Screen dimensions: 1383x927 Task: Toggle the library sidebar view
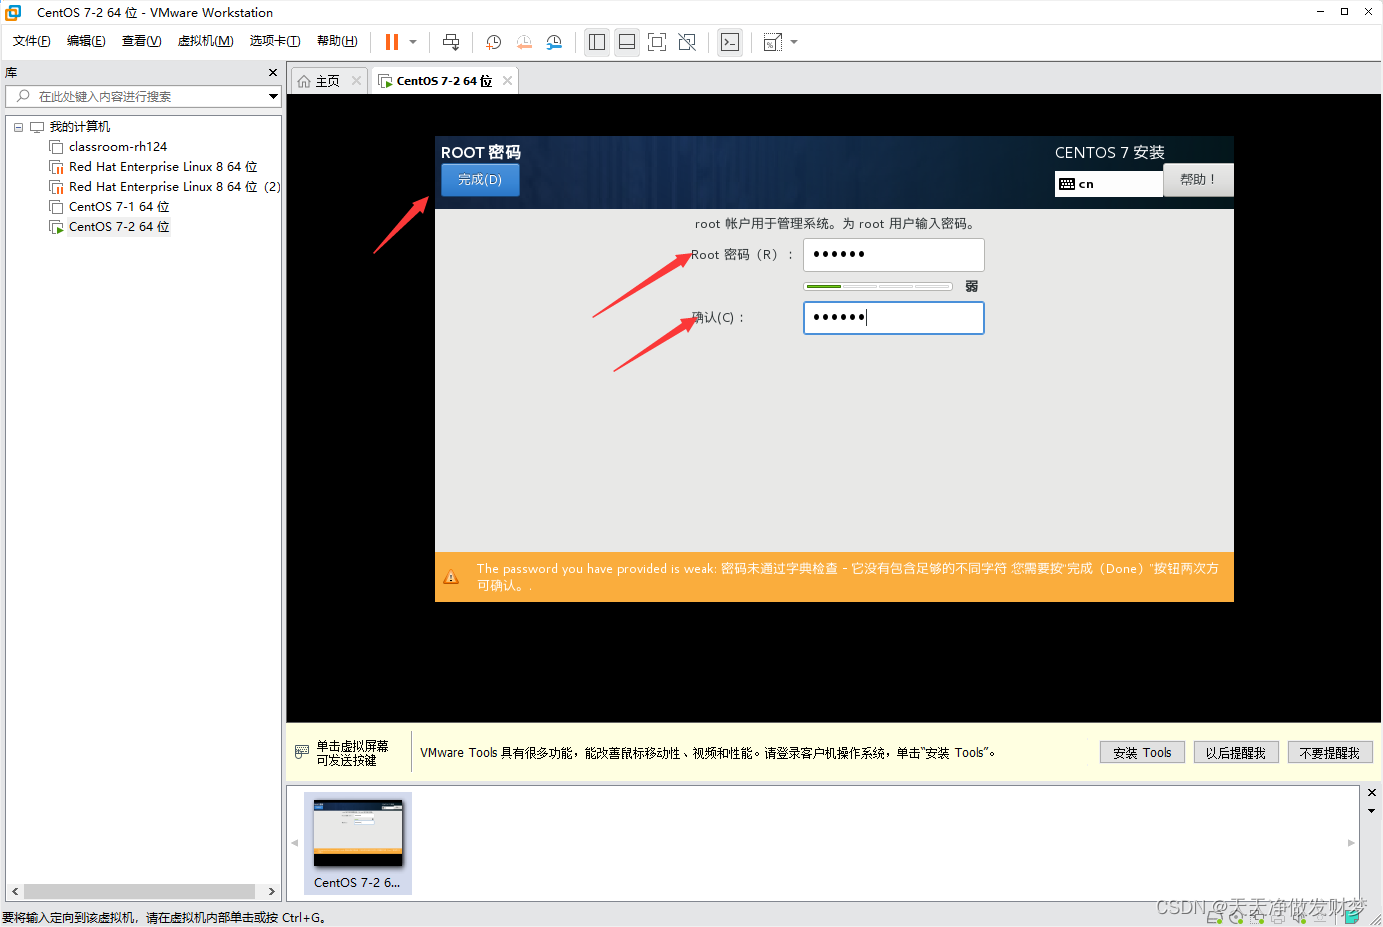pos(597,42)
